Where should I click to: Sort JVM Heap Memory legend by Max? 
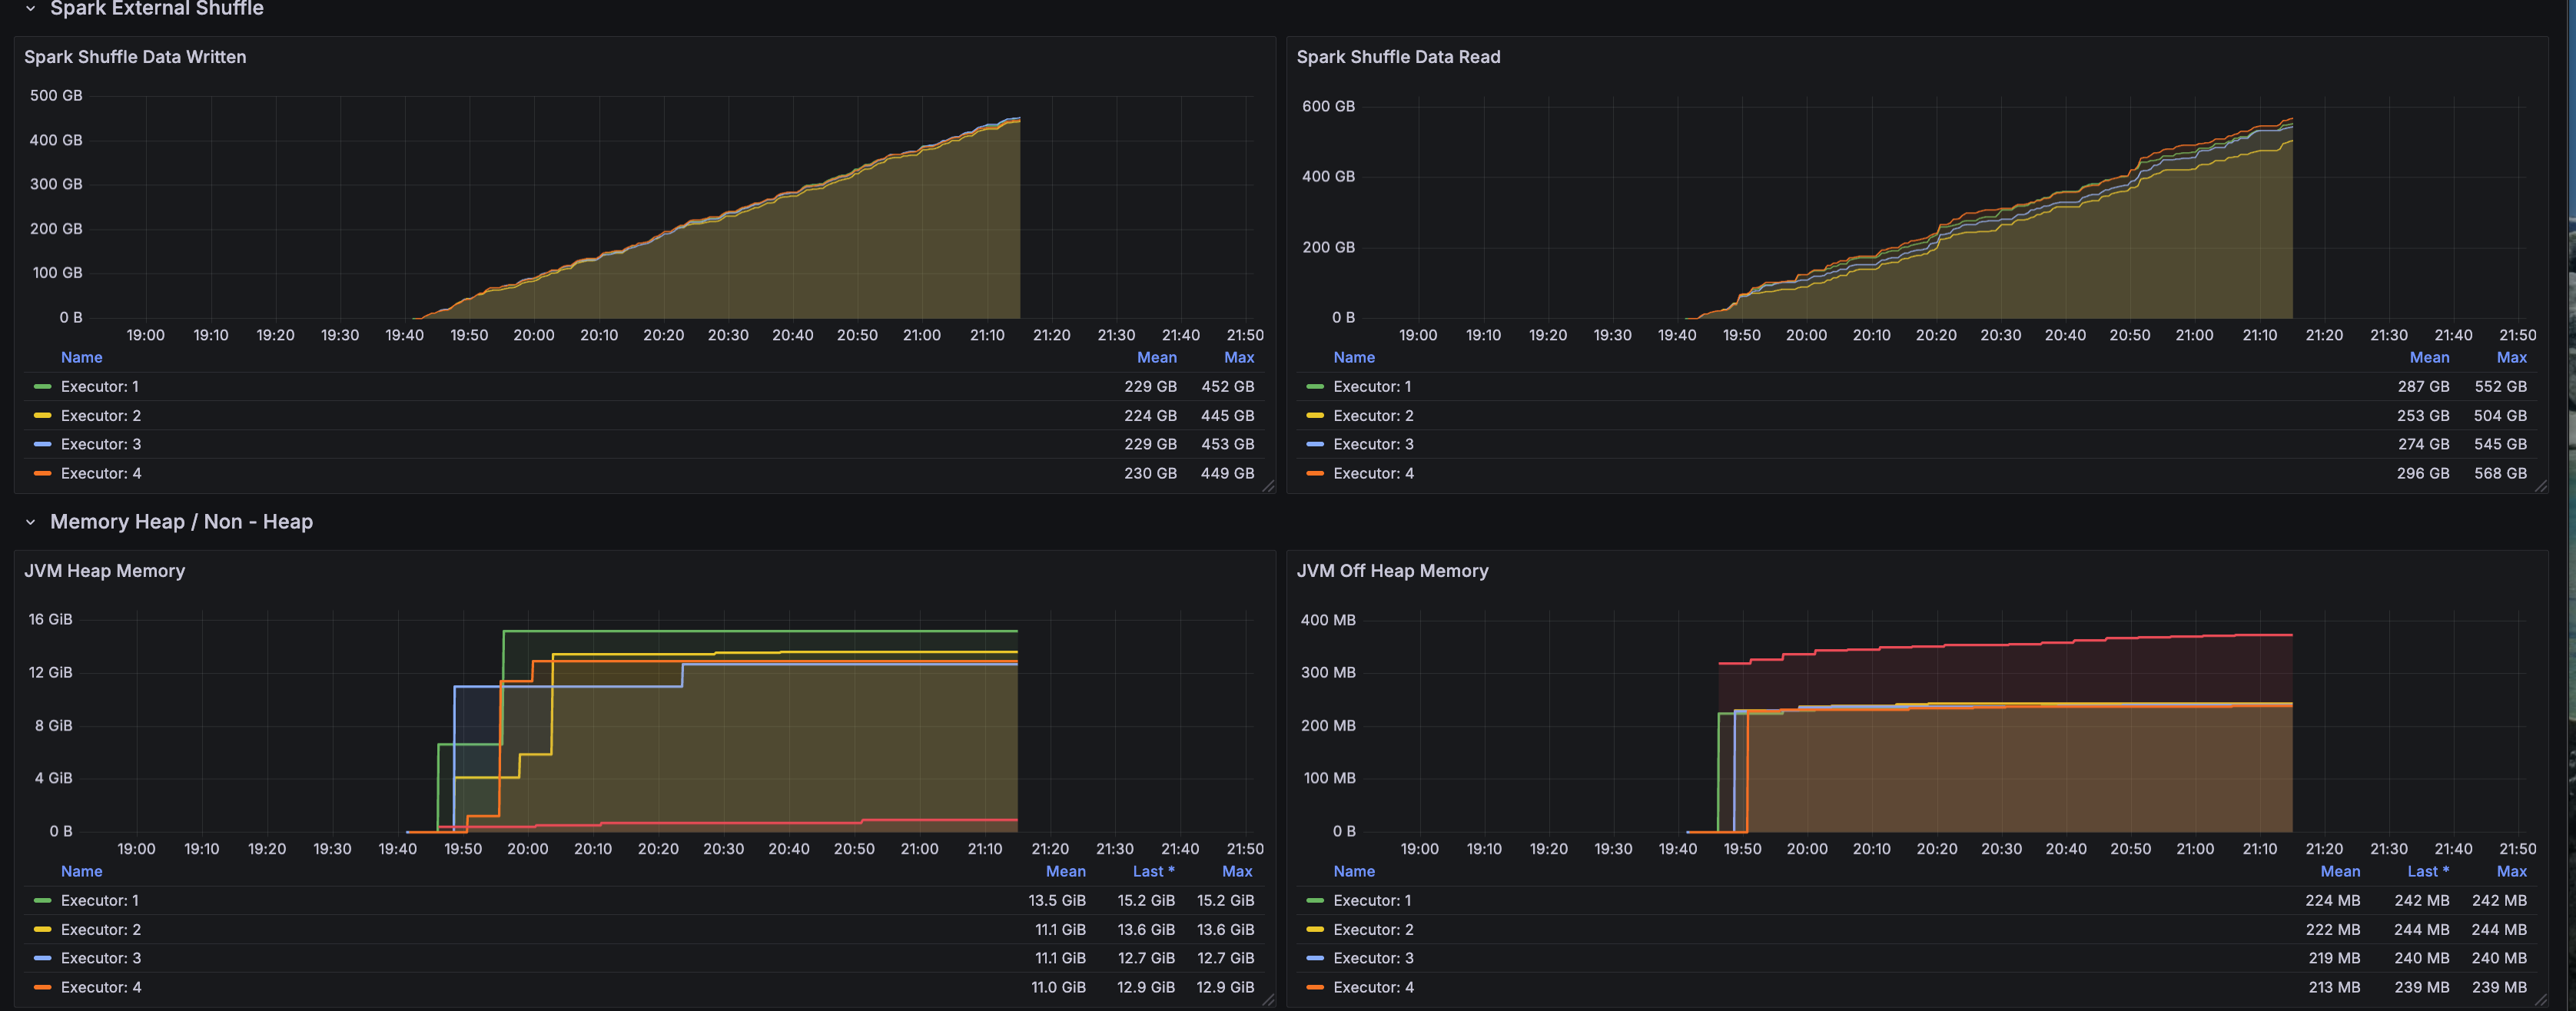tap(1237, 872)
